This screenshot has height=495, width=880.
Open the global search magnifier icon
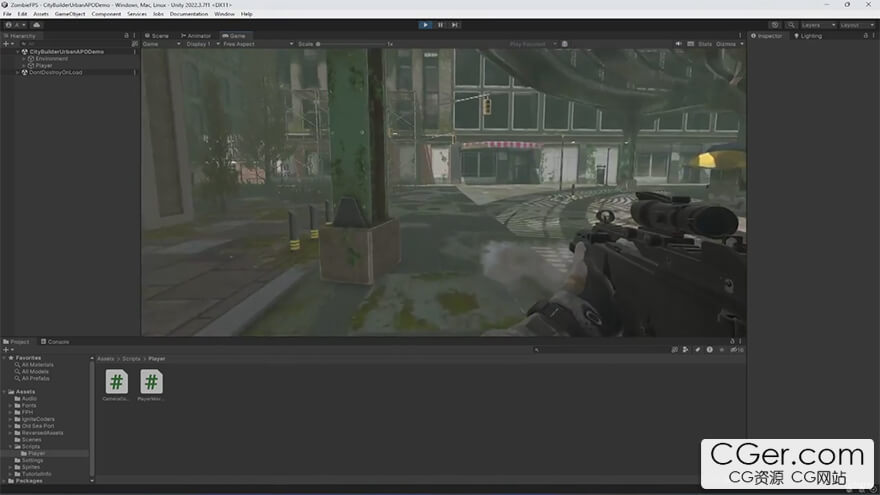pos(789,24)
